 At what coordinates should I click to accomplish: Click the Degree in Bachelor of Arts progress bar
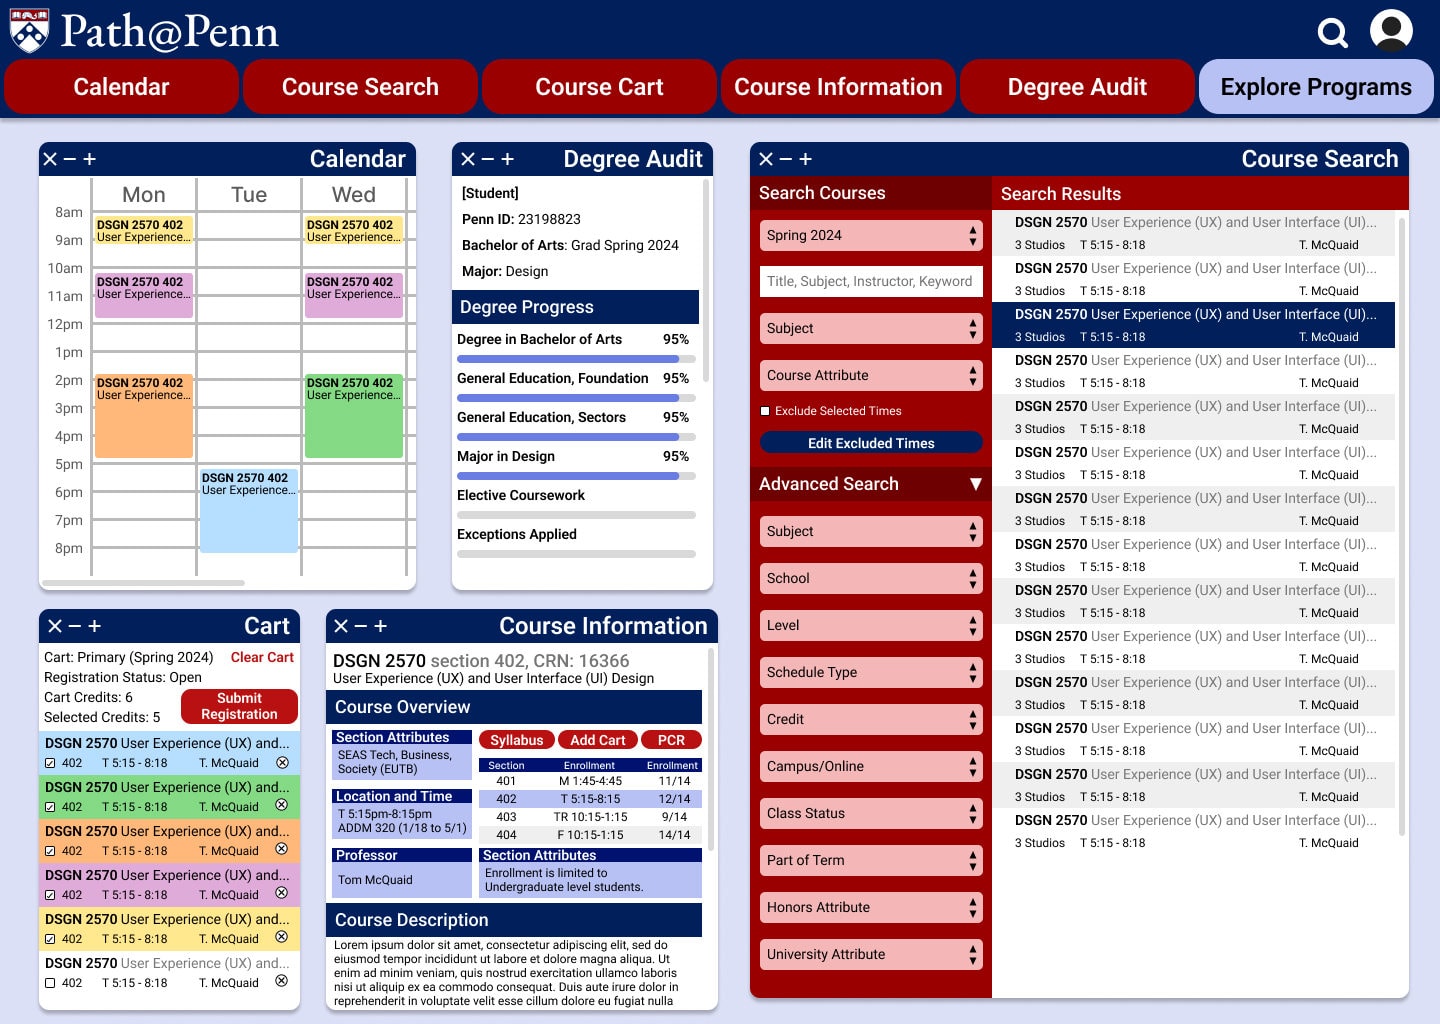coord(576,359)
